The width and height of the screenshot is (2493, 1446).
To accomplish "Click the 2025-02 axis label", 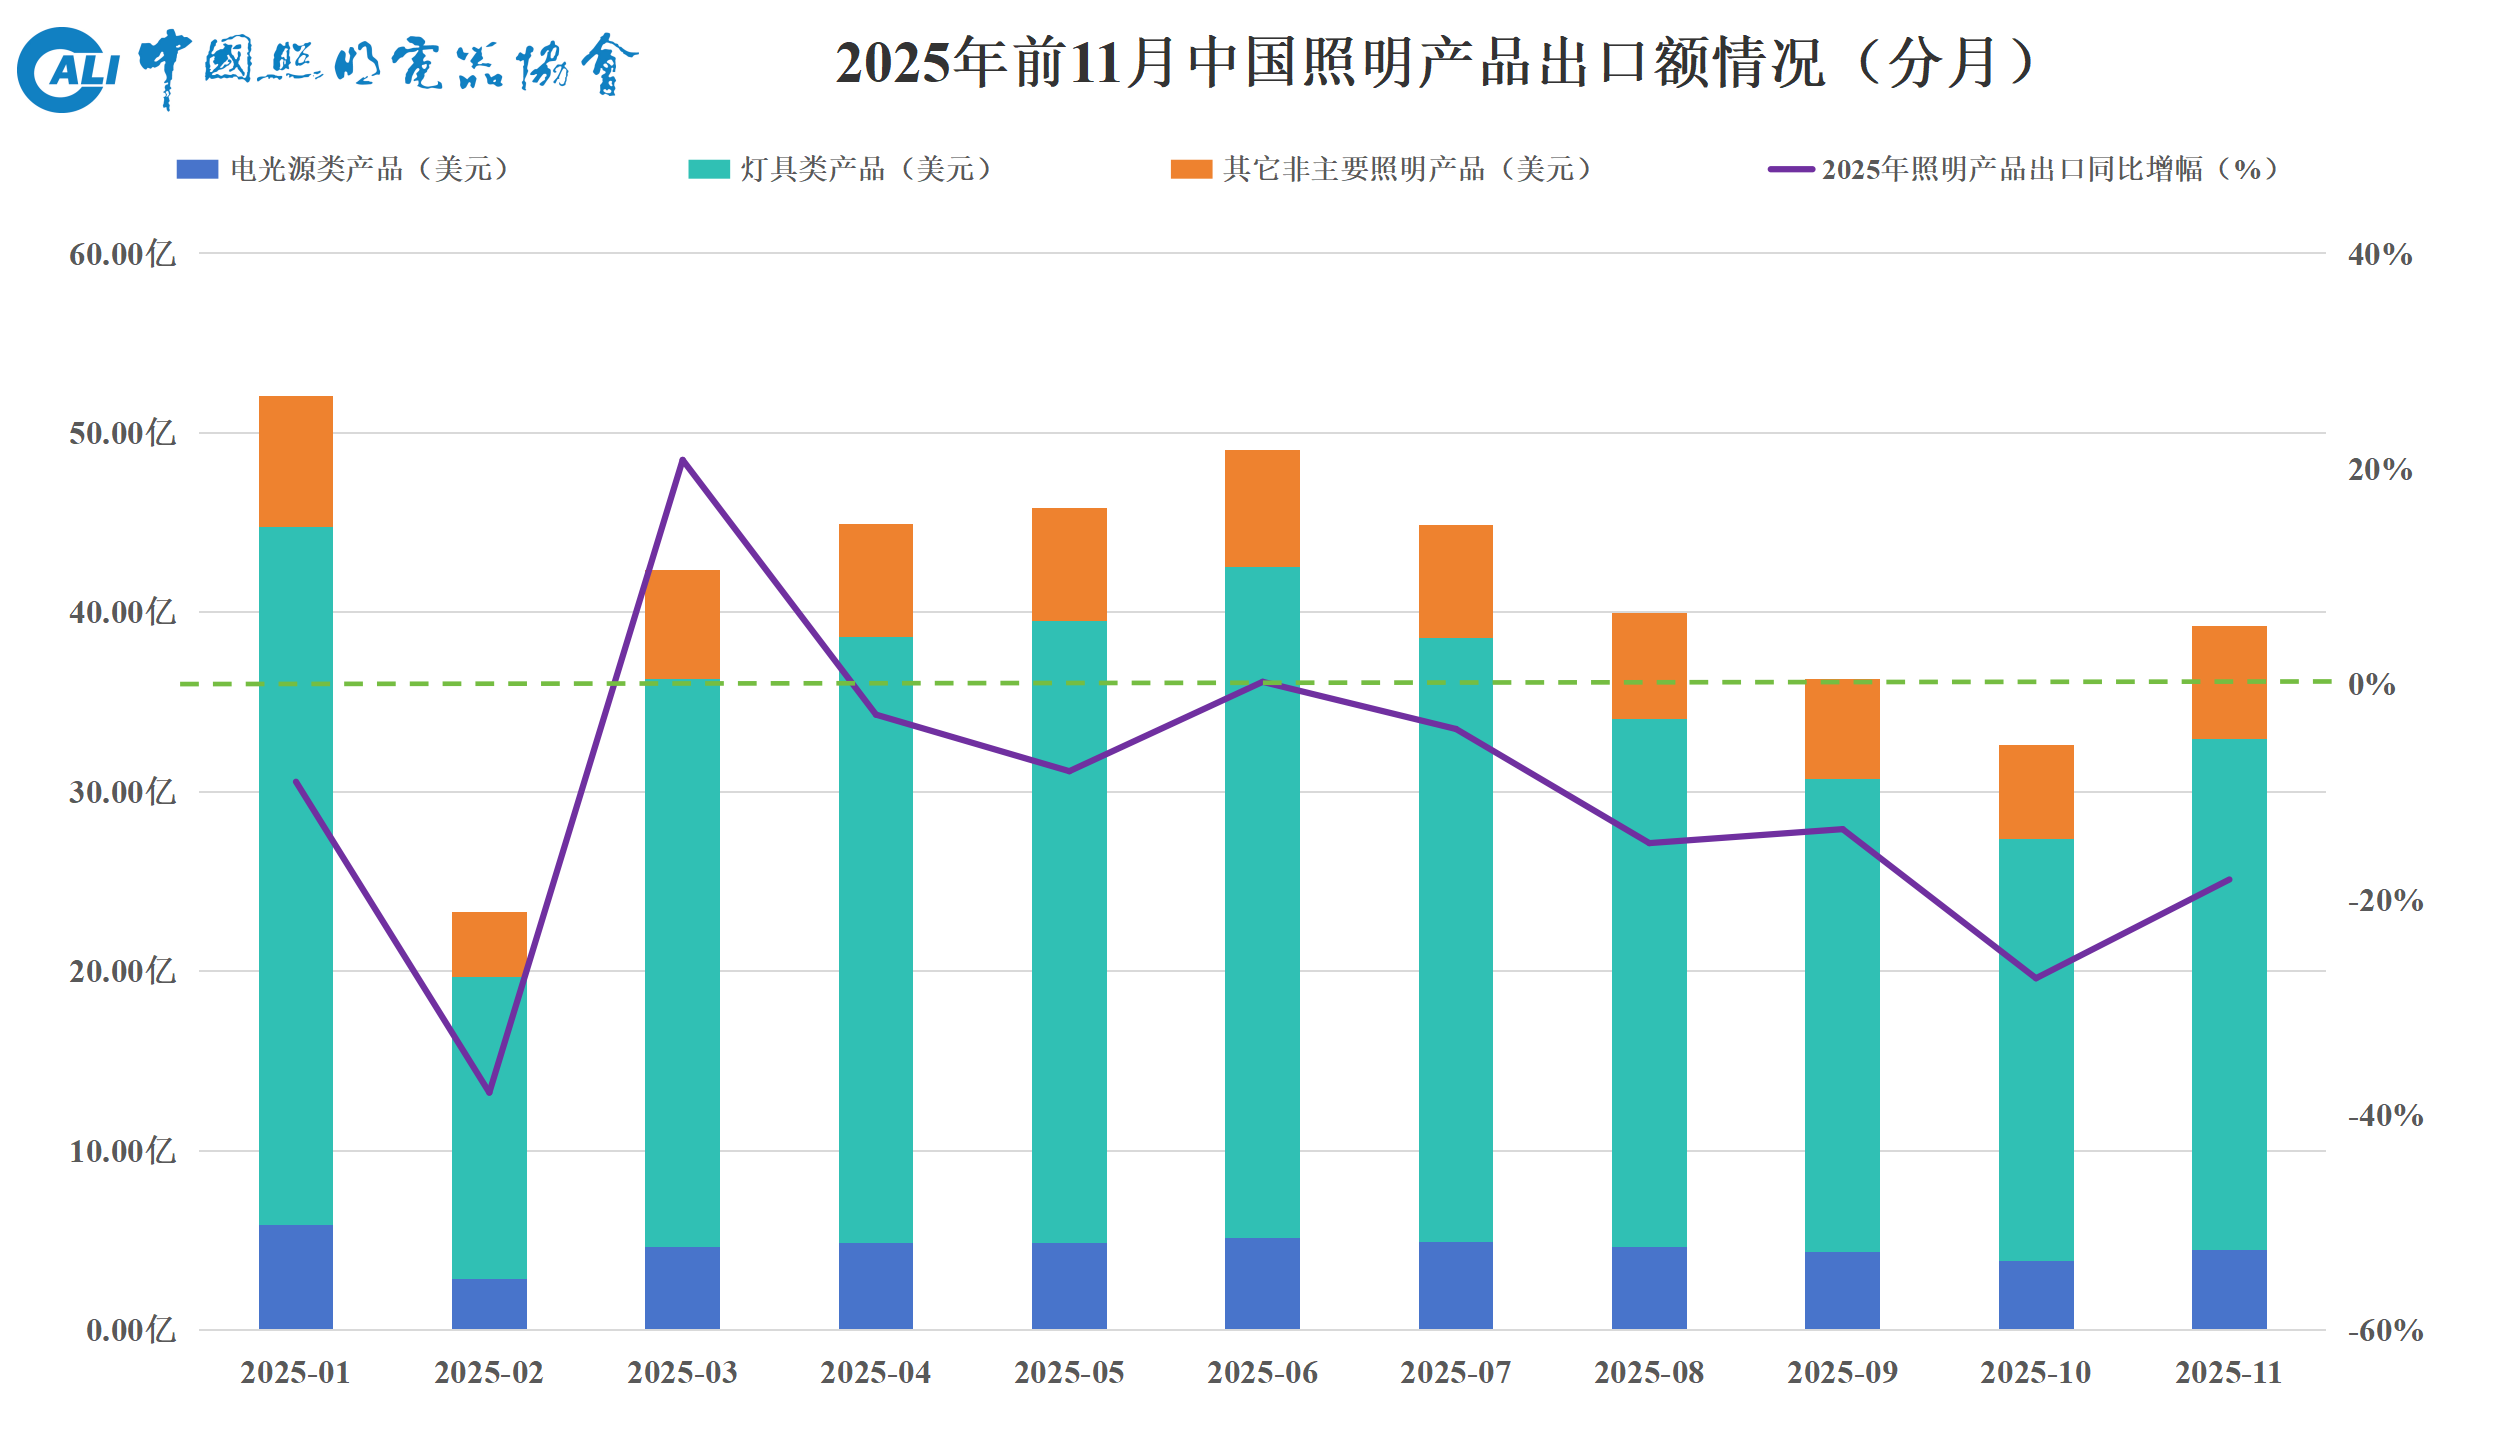I will (x=488, y=1373).
